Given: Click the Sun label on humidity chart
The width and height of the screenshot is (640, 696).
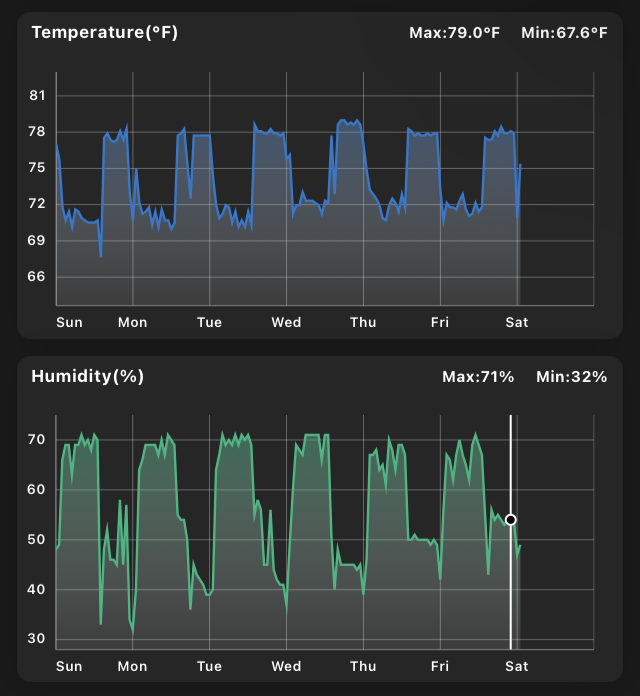Looking at the screenshot, I should [69, 666].
